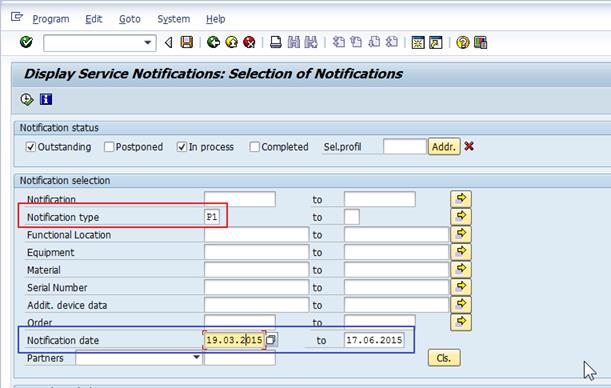Click Notification type field containing P1
The width and height of the screenshot is (611, 388).
(212, 217)
